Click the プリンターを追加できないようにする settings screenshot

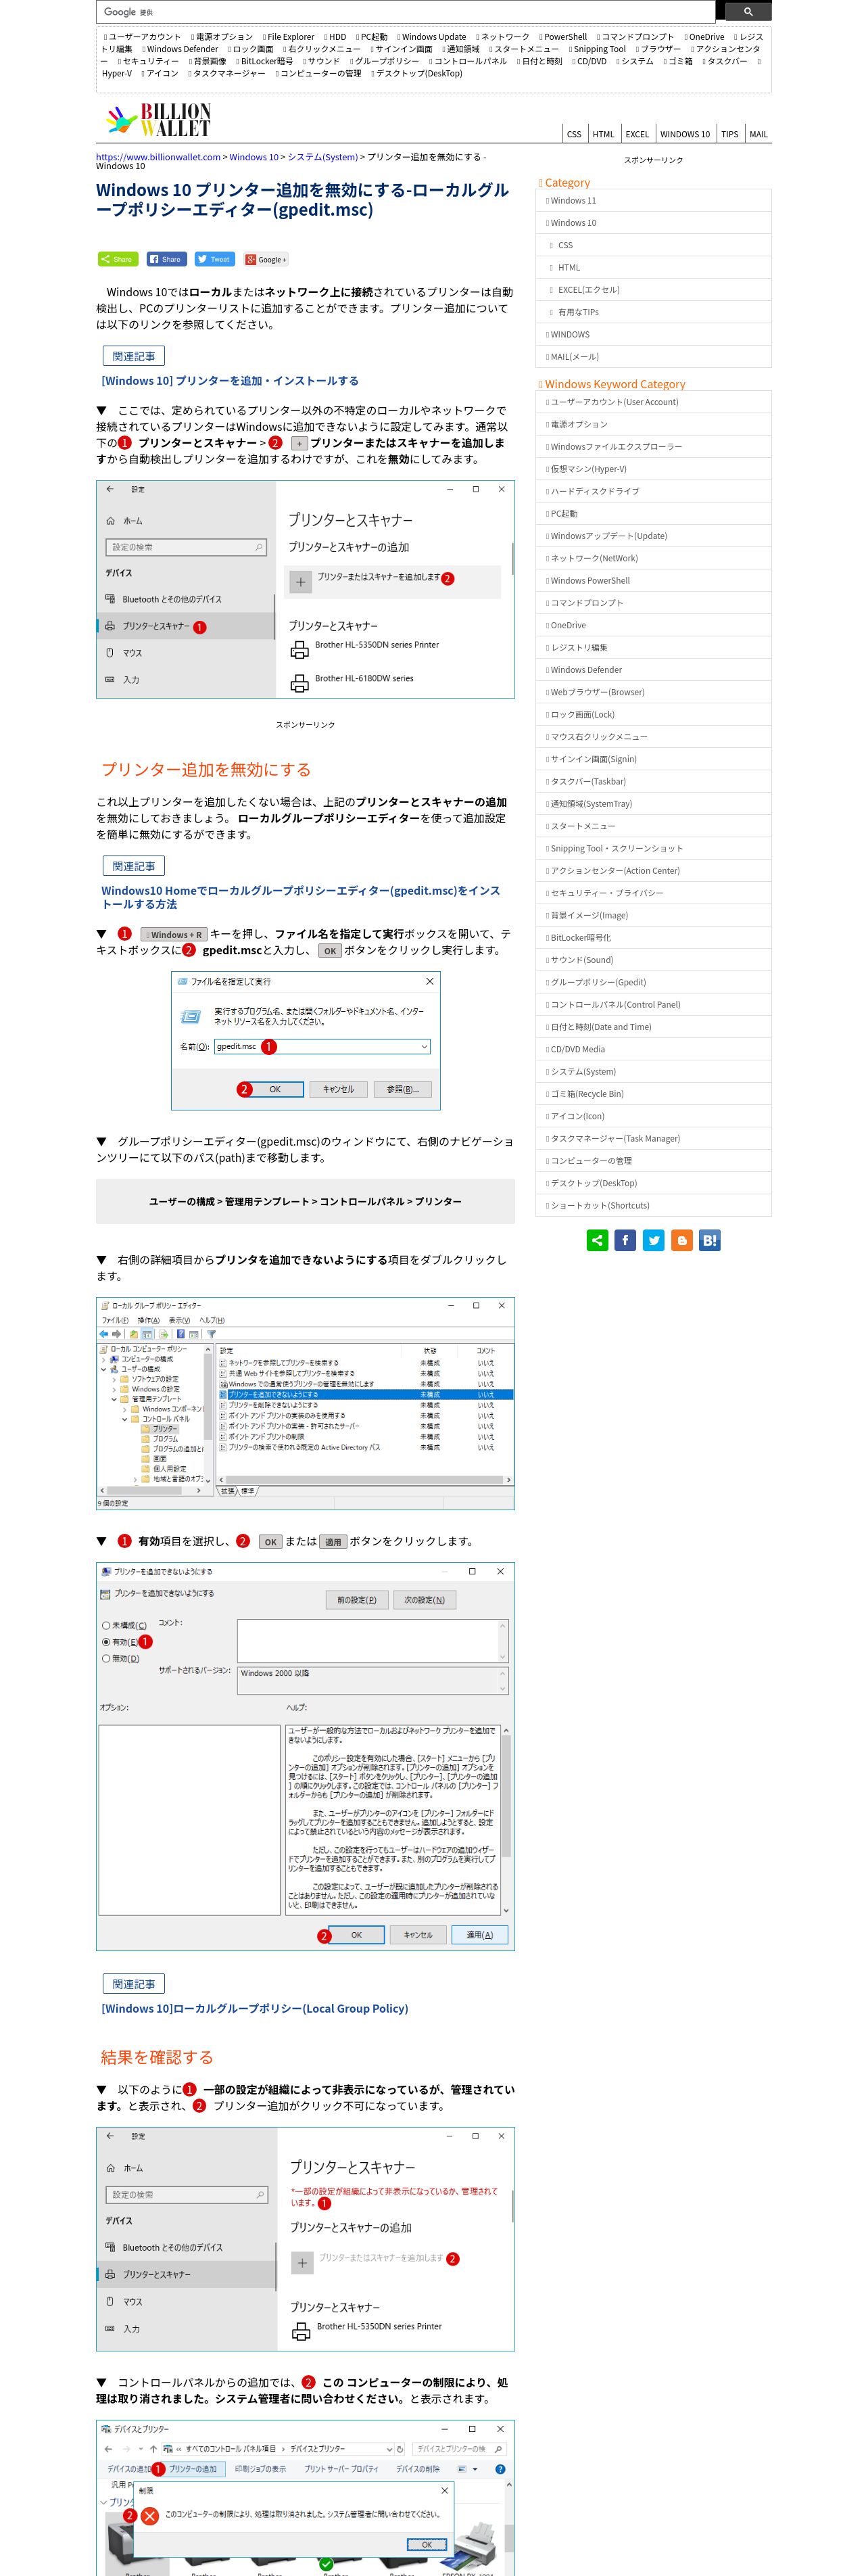[306, 1756]
